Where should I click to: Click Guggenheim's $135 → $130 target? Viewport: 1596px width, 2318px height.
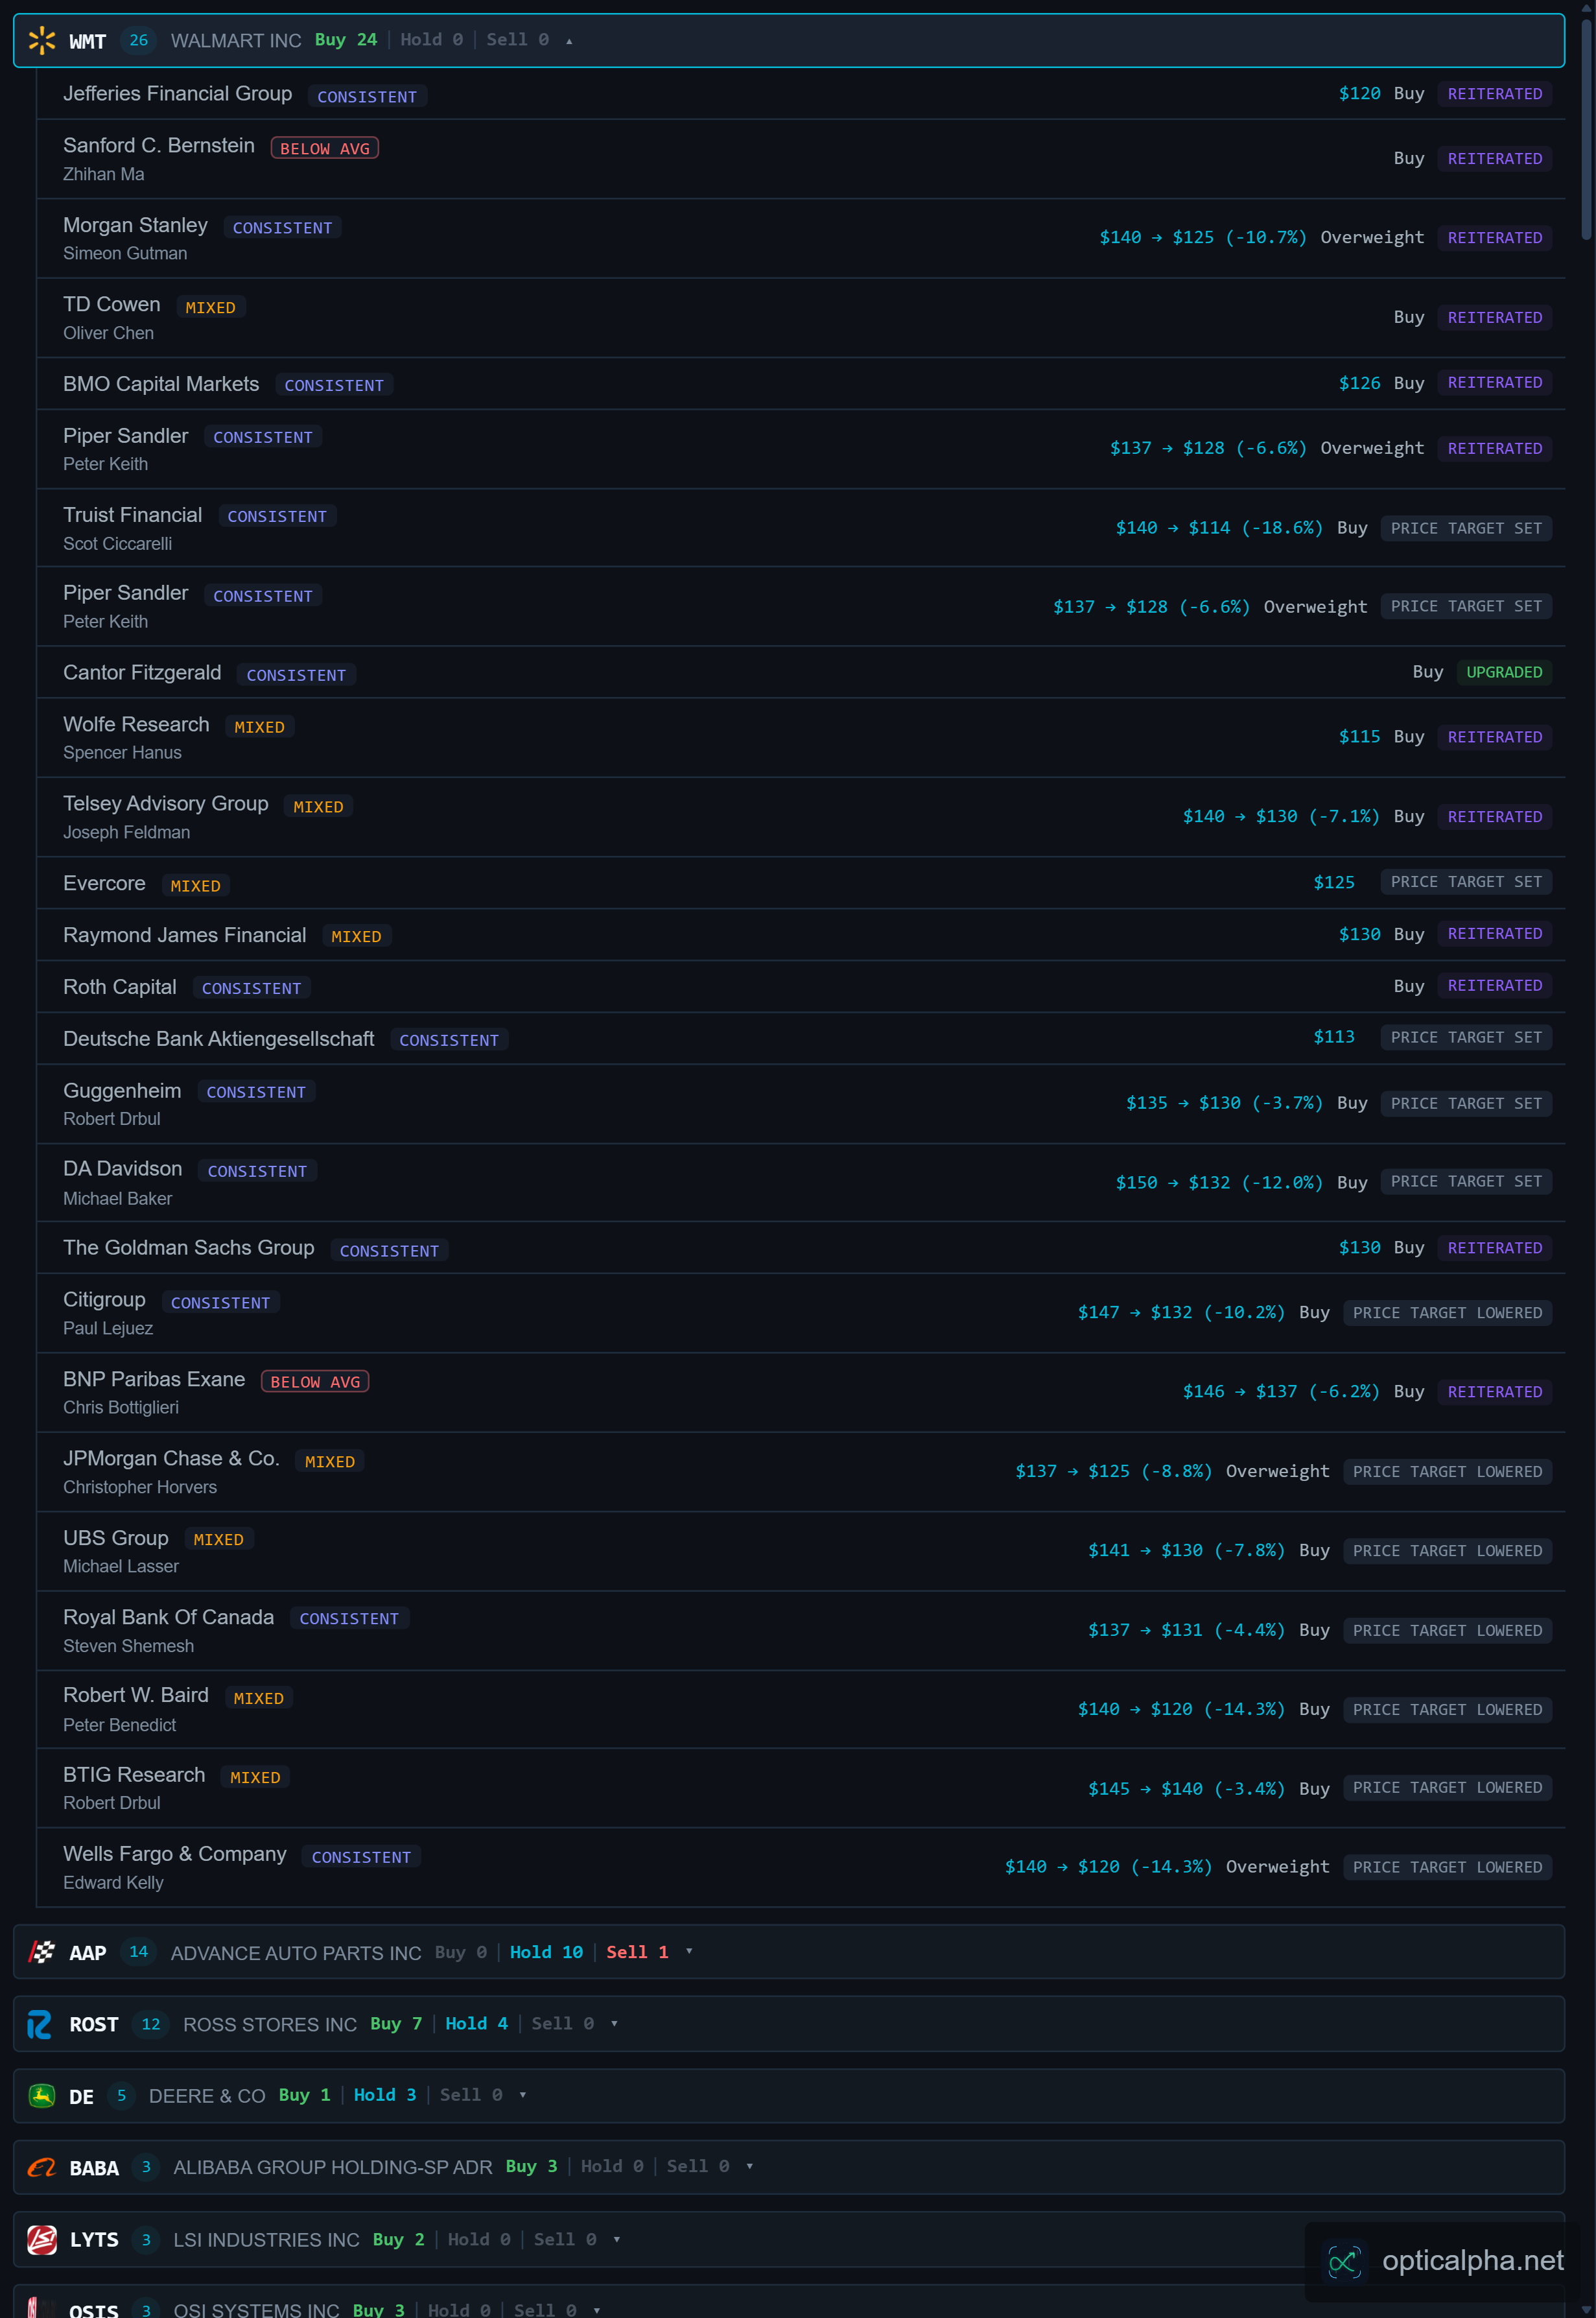1224,1103
